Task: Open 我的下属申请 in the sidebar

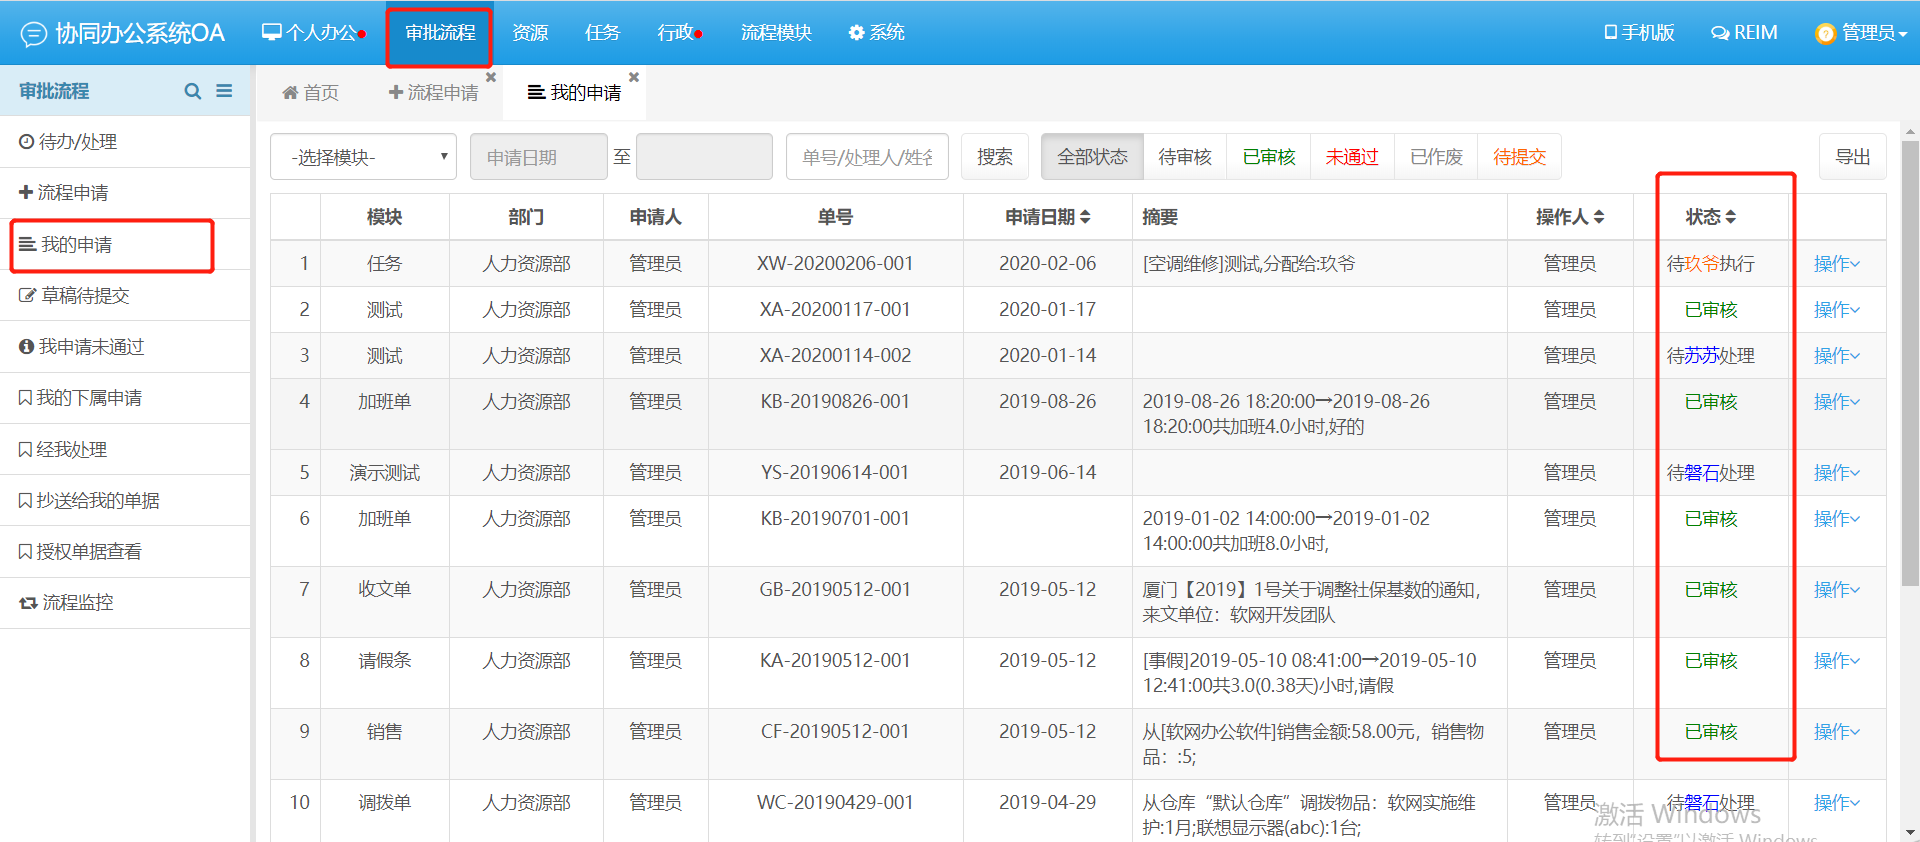Action: (x=125, y=398)
